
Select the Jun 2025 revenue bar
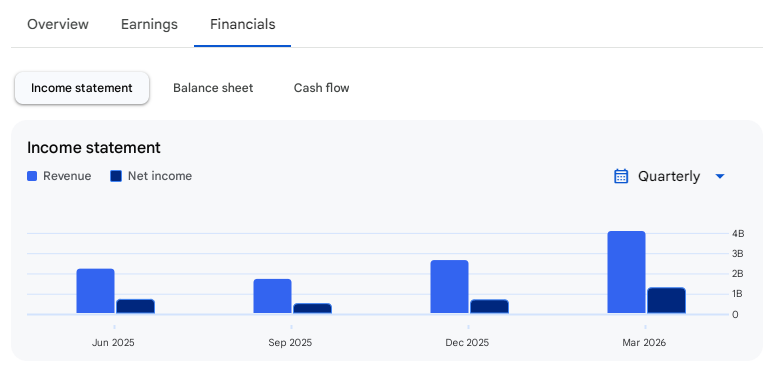click(95, 291)
